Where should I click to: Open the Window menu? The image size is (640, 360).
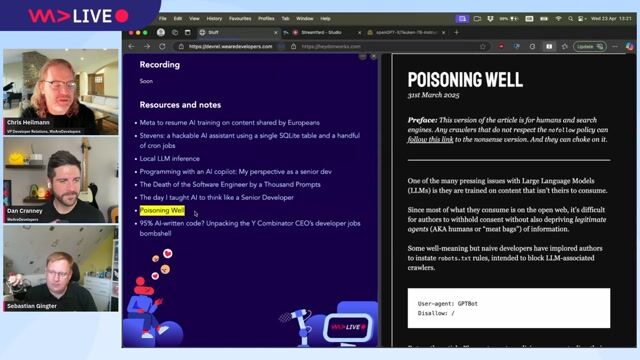tap(304, 19)
